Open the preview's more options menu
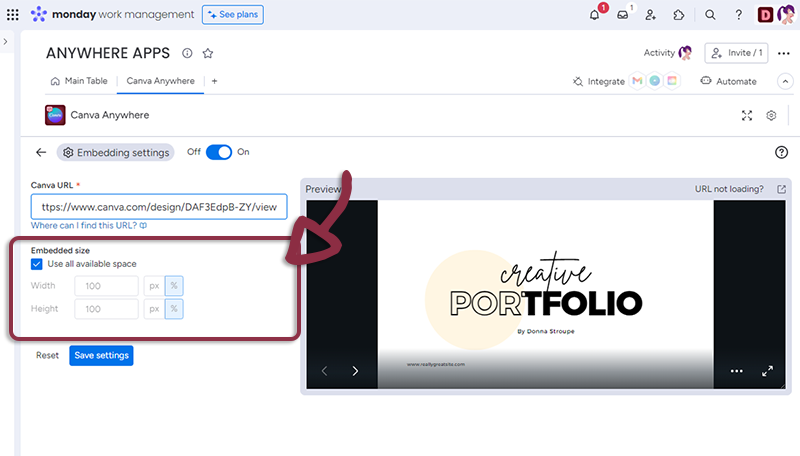Image resolution: width=800 pixels, height=456 pixels. click(737, 371)
